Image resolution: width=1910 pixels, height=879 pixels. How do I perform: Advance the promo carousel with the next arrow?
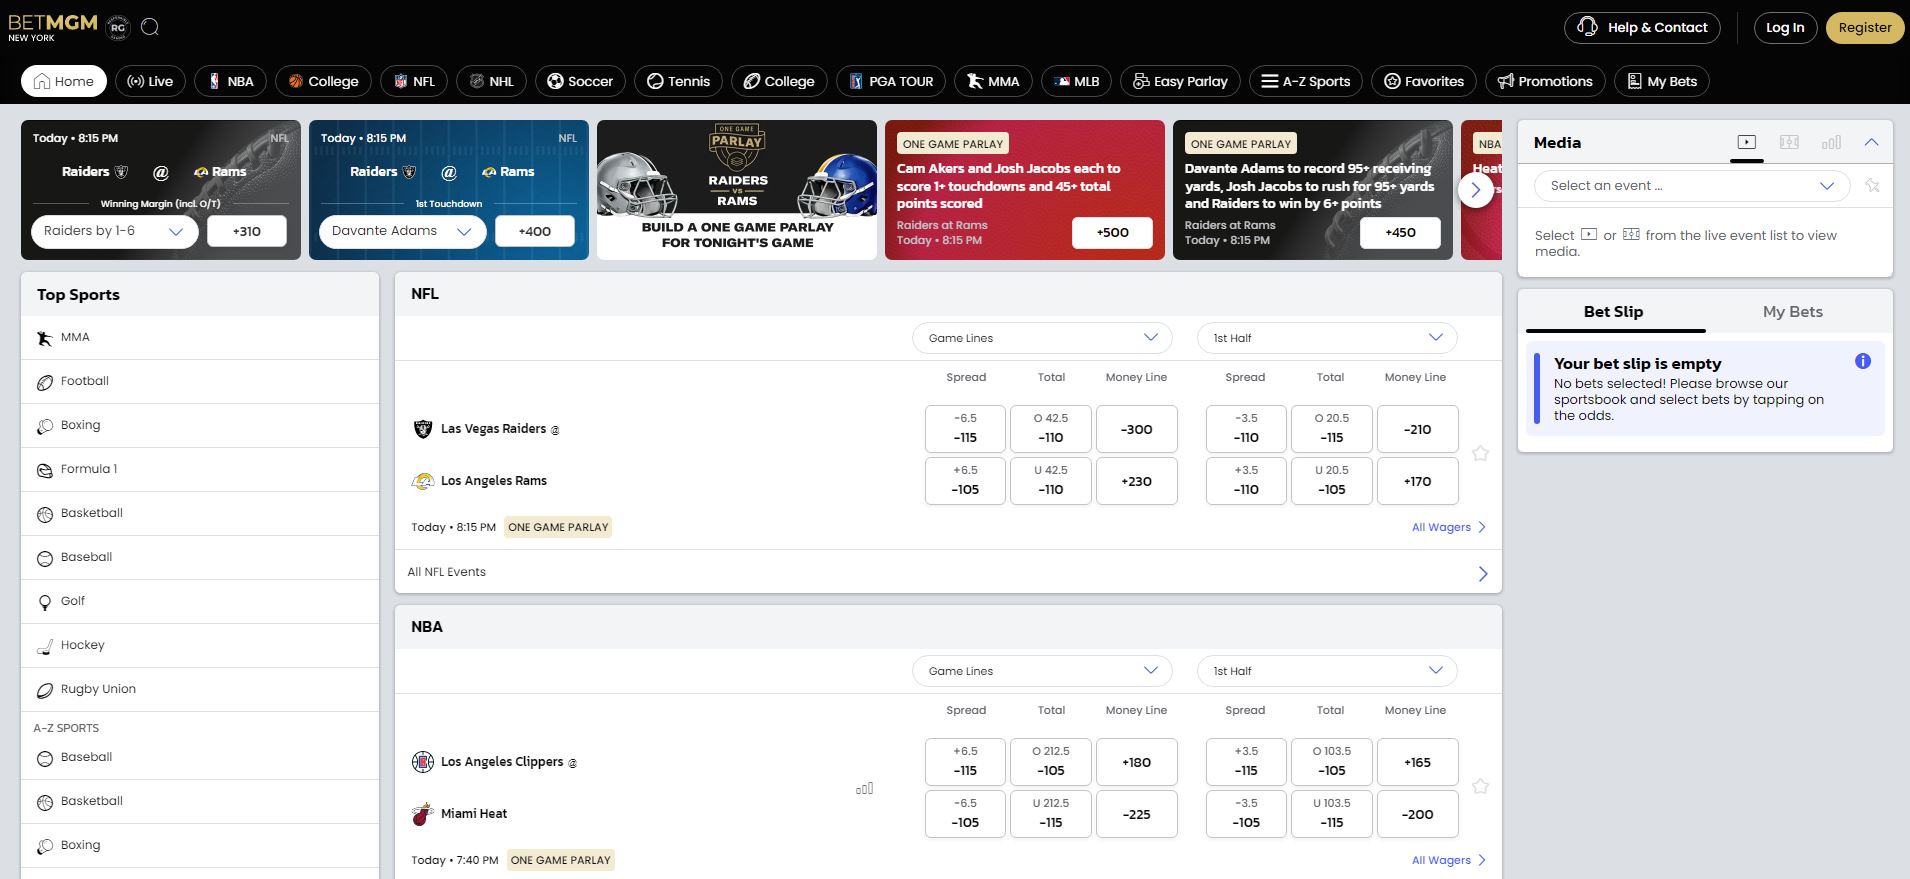(x=1476, y=190)
